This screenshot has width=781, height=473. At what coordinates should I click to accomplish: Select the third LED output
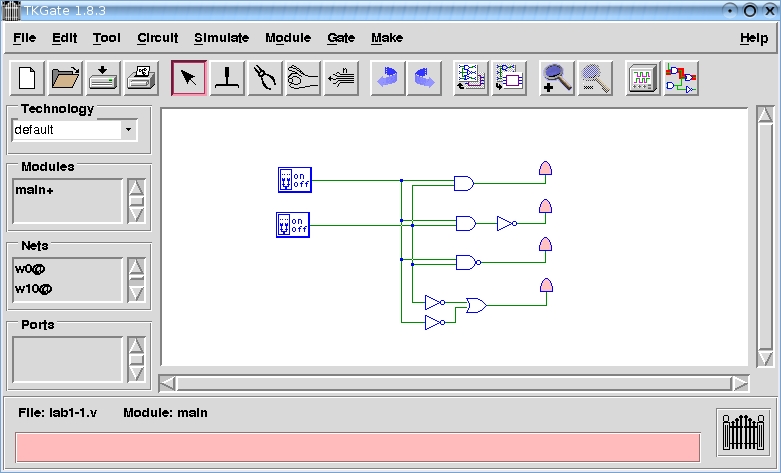click(x=545, y=244)
